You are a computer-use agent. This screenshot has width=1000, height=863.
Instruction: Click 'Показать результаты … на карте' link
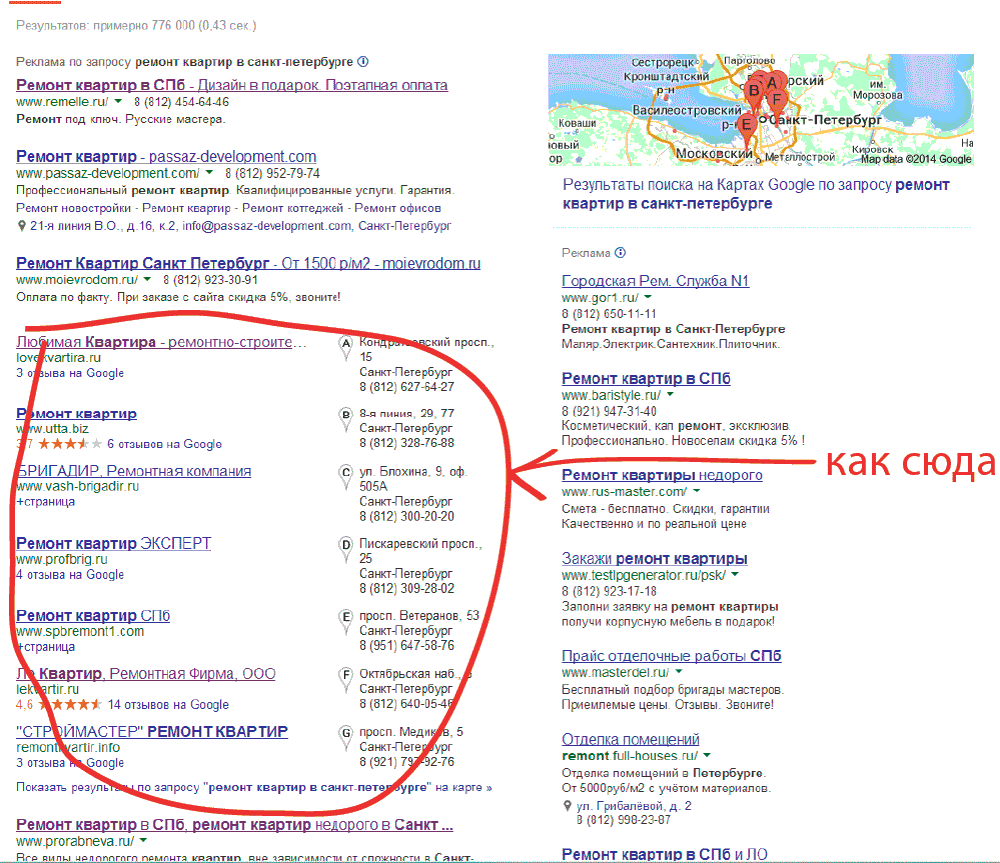(254, 787)
